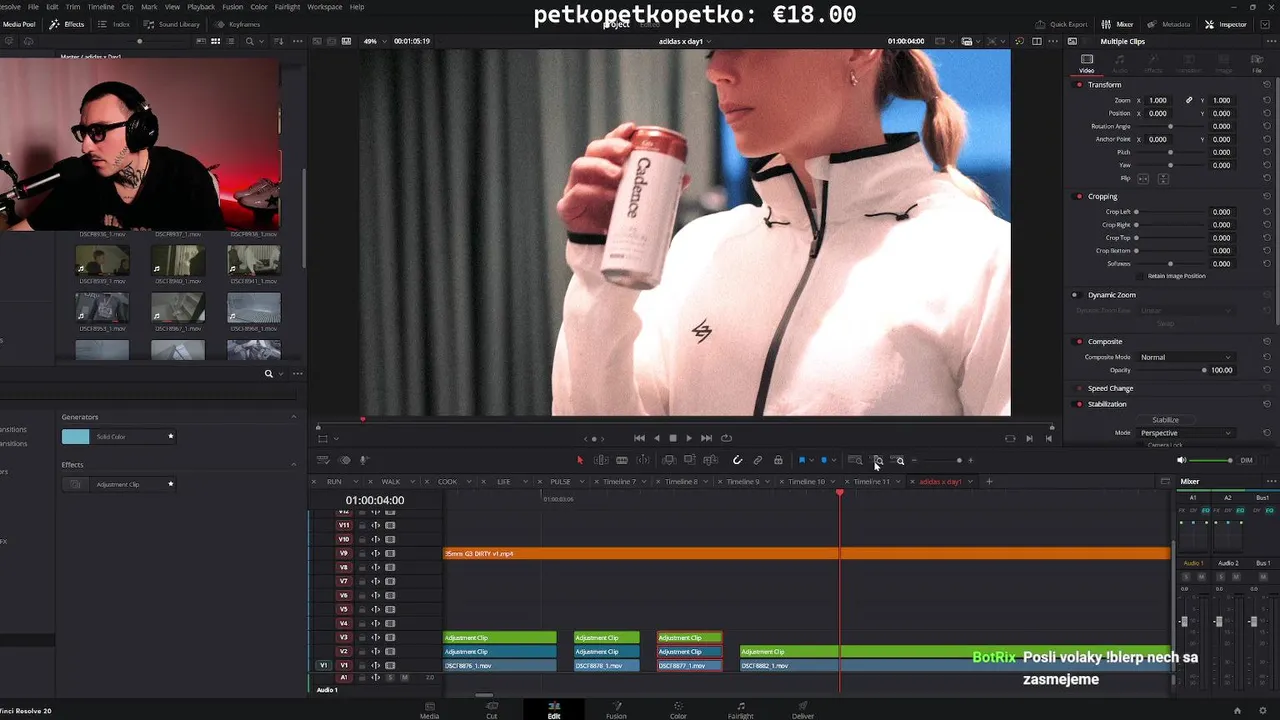Toggle the Cropping section enable switch
Image resolution: width=1280 pixels, height=720 pixels.
(x=1079, y=197)
